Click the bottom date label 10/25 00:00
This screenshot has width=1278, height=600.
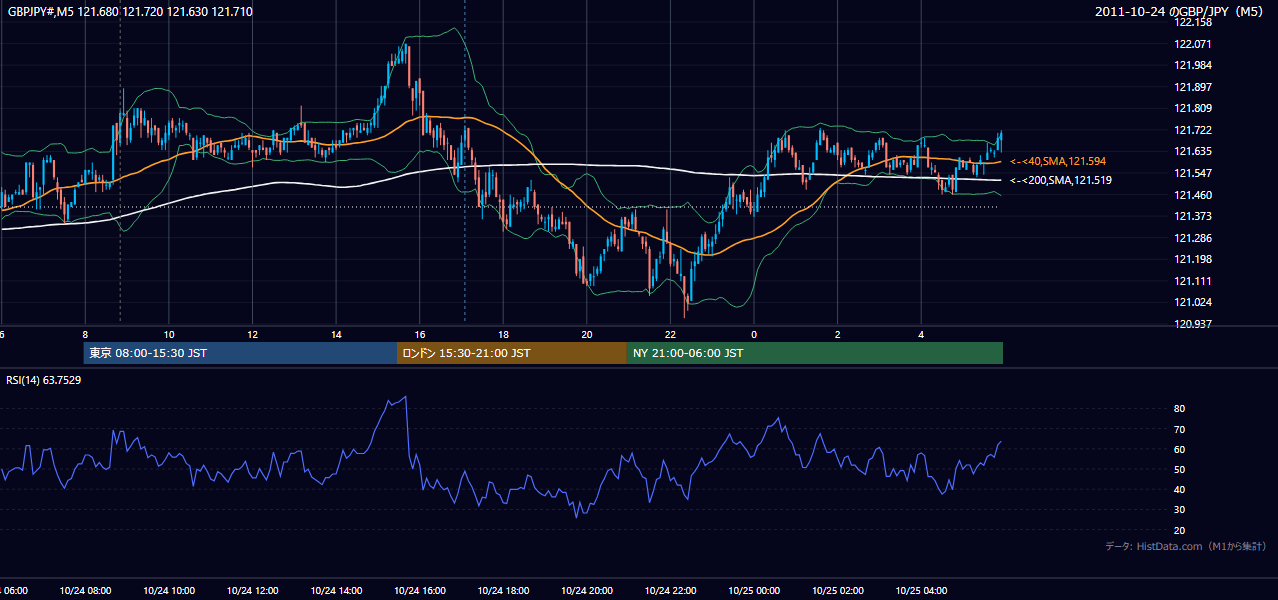click(755, 591)
